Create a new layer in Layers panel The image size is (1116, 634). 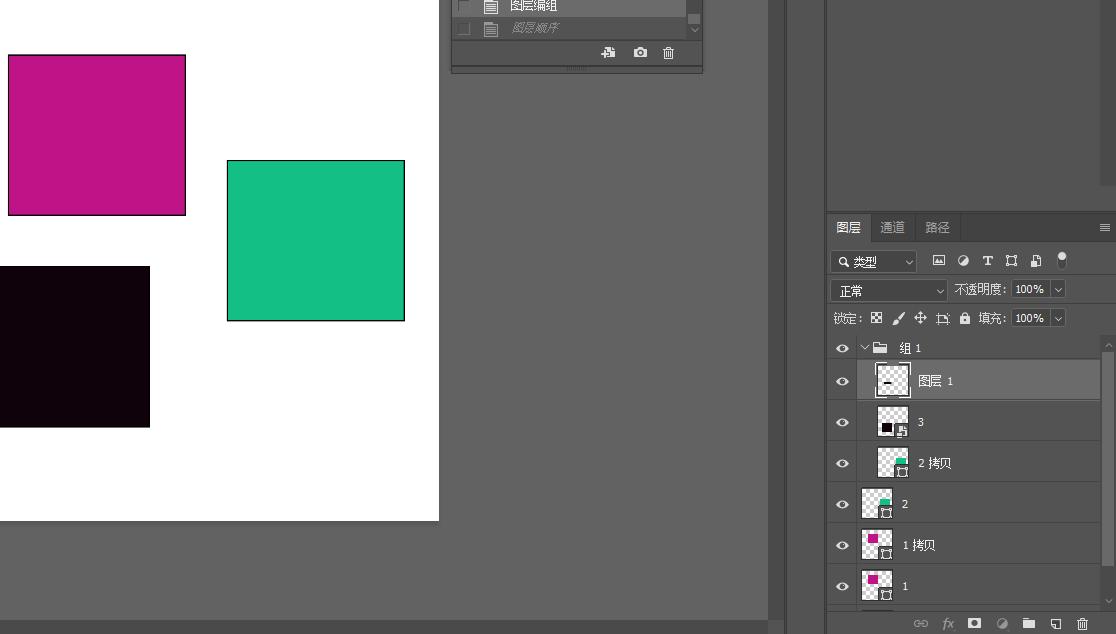coord(1055,624)
